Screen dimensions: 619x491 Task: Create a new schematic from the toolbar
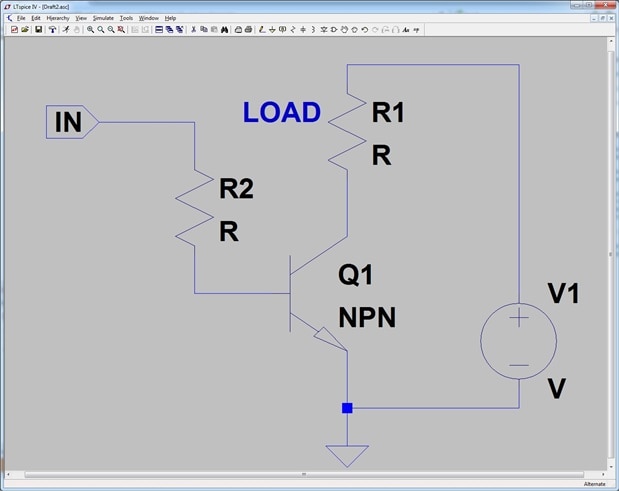14,30
